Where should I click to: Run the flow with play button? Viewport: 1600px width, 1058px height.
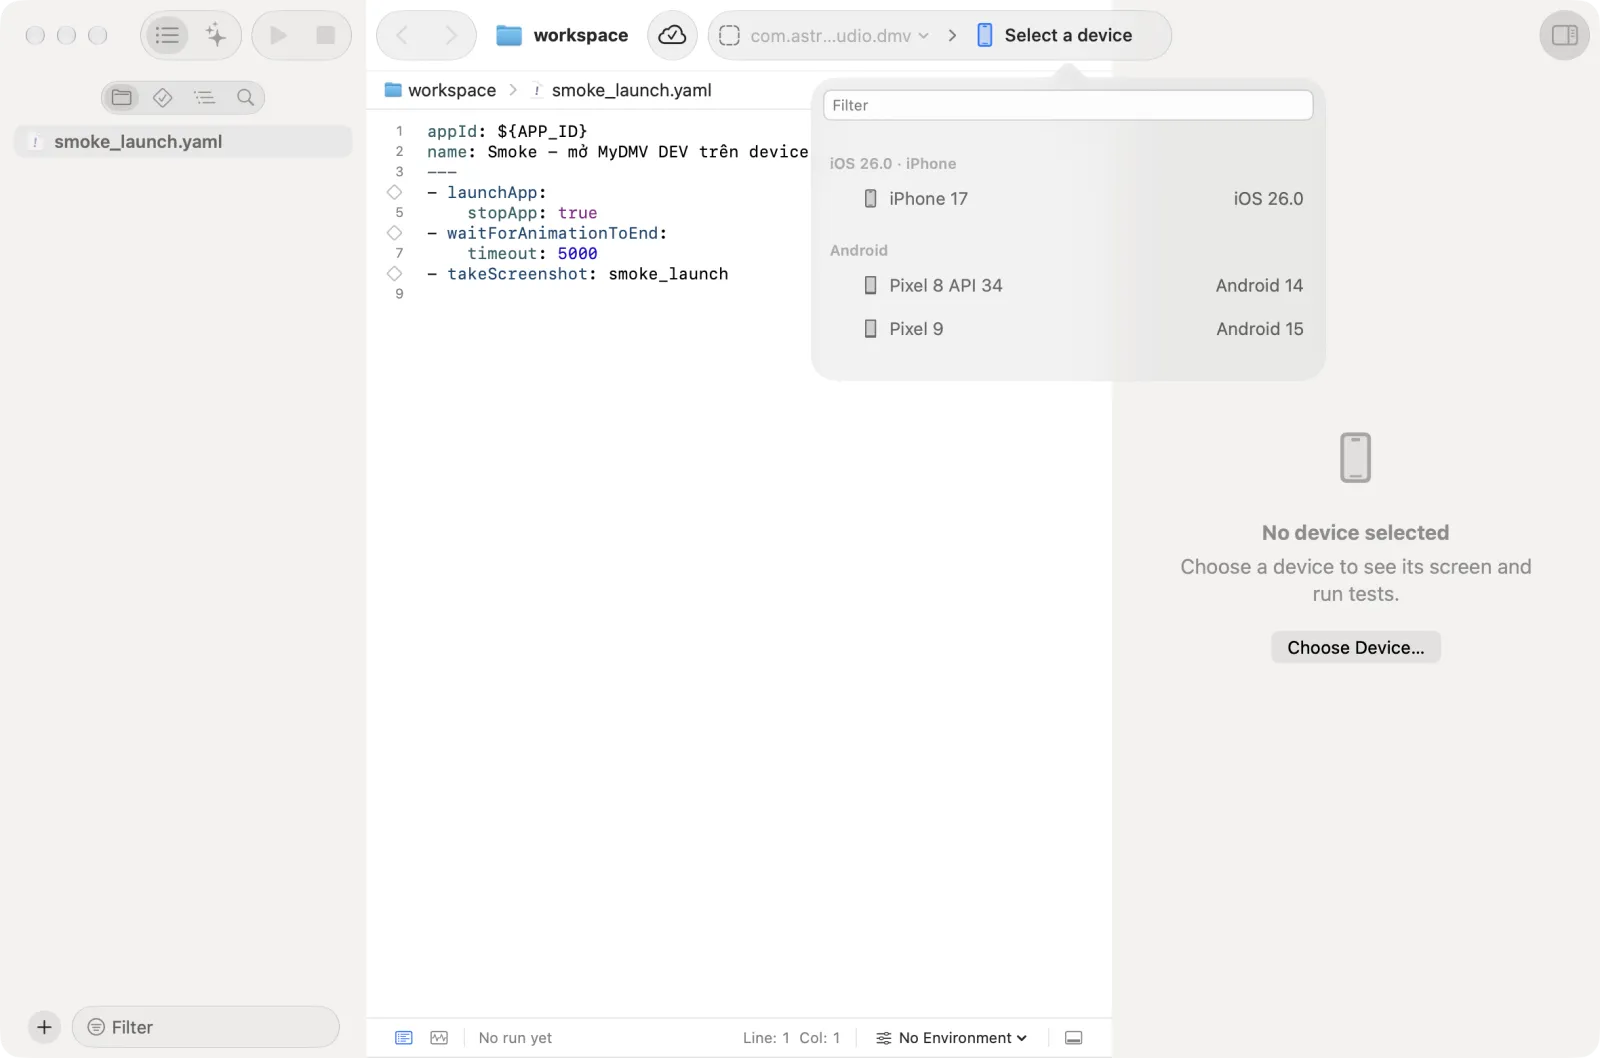[278, 36]
